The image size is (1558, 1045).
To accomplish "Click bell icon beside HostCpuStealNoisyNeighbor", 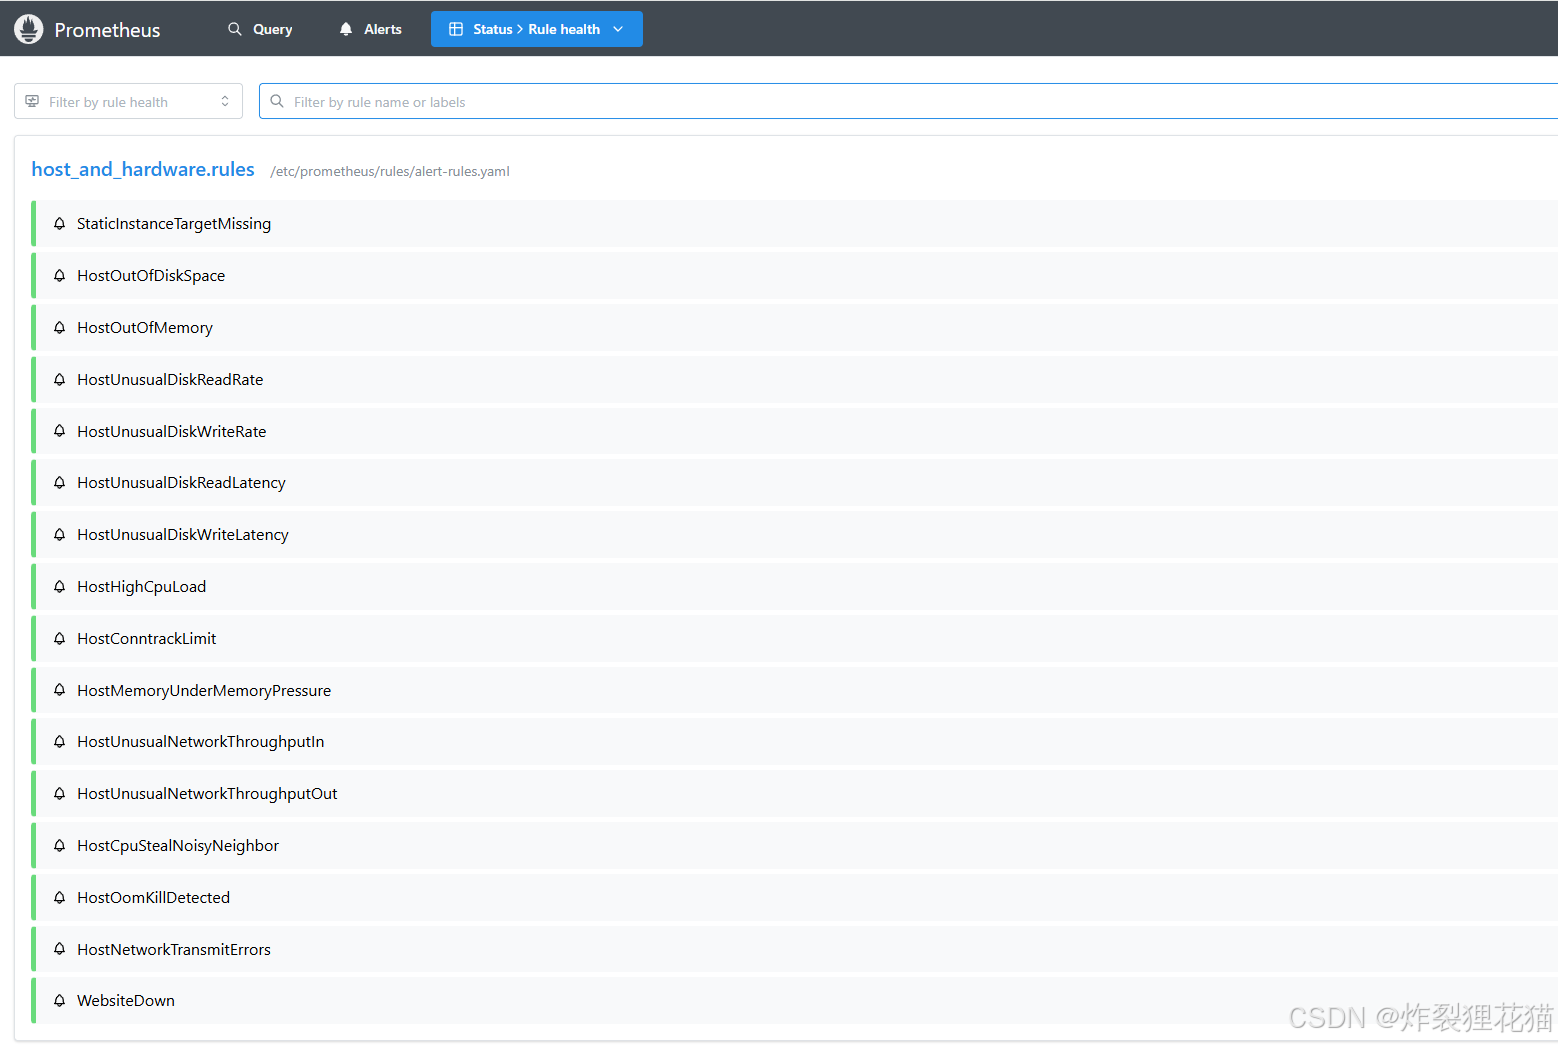I will [60, 846].
